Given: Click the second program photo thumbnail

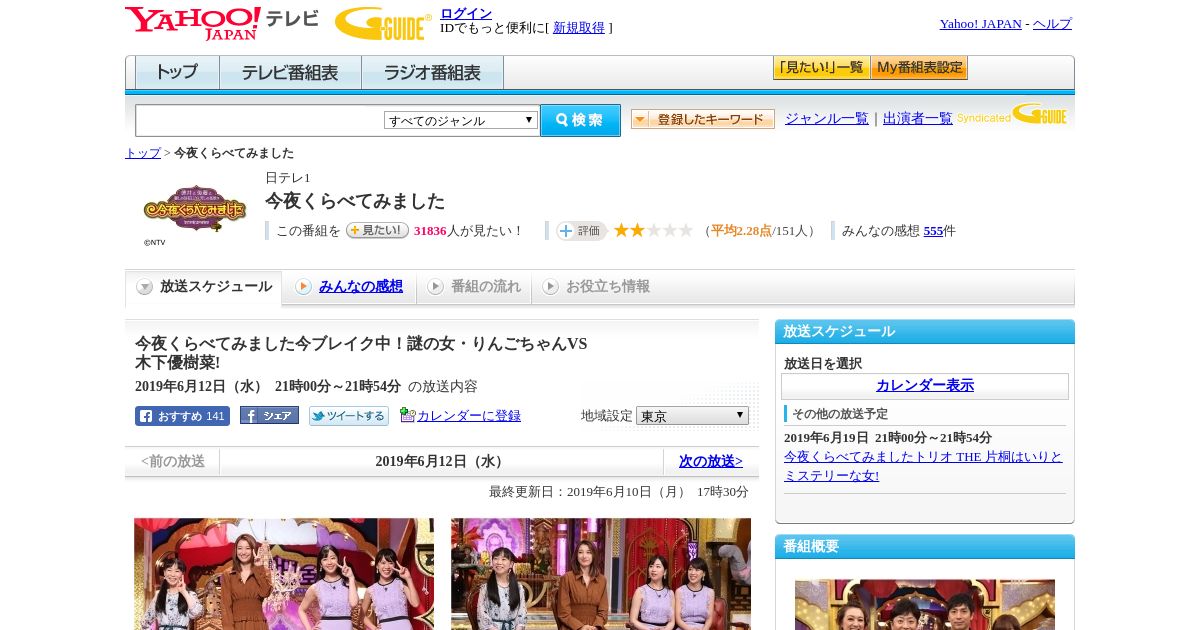Looking at the screenshot, I should [x=601, y=574].
